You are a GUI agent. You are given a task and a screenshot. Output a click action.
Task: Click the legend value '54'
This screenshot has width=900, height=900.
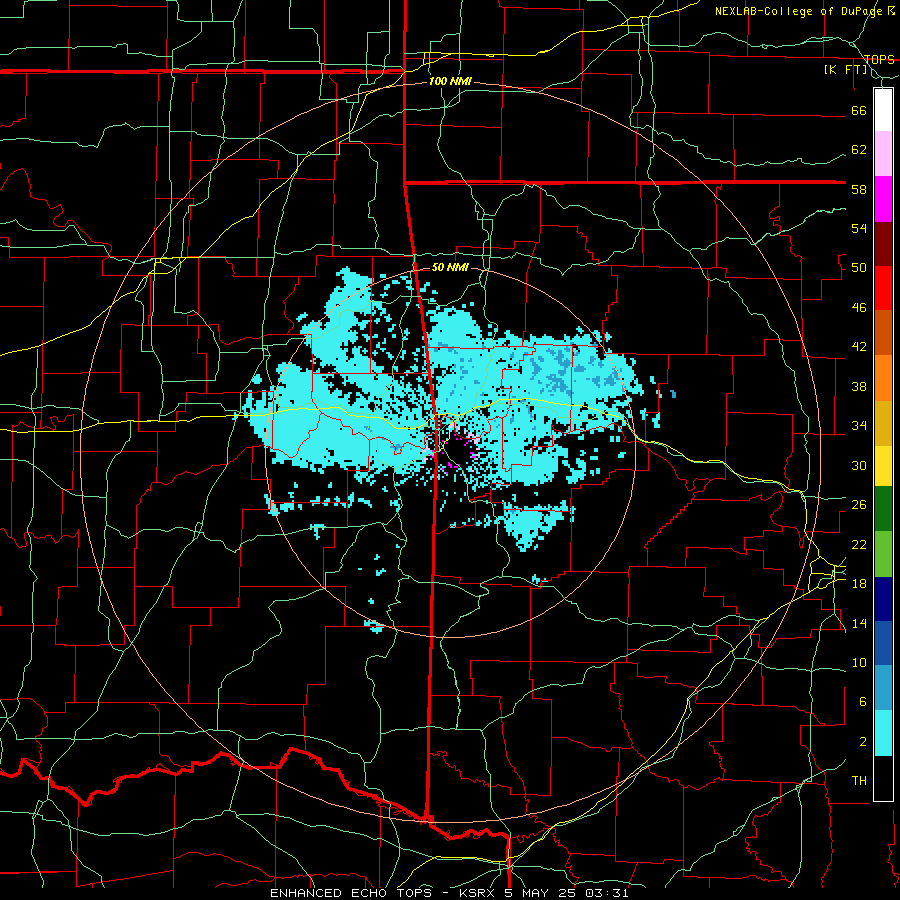pos(859,228)
